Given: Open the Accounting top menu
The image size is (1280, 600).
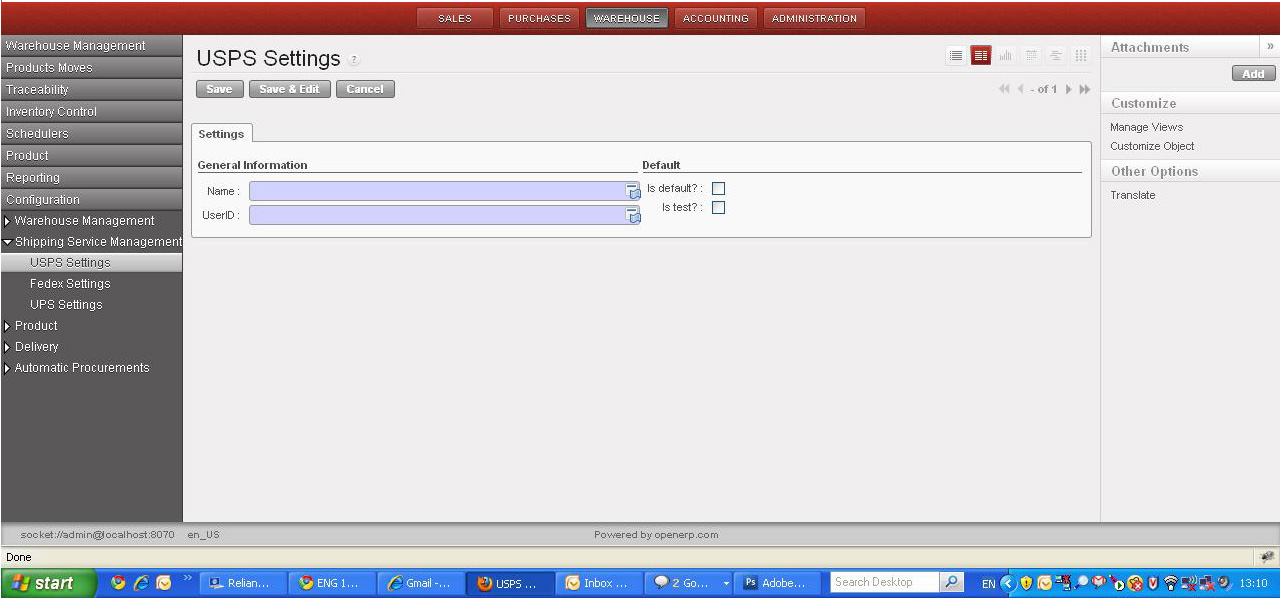Looking at the screenshot, I should point(715,18).
